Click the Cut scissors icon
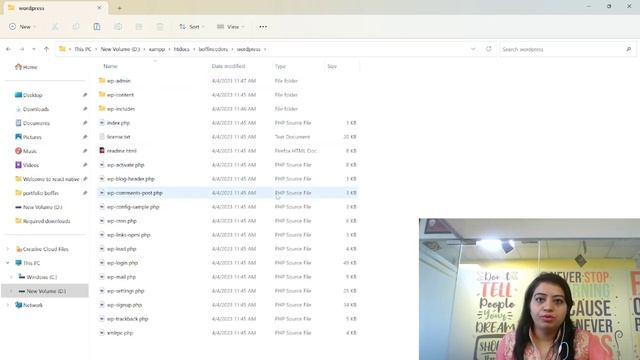 coord(55,27)
